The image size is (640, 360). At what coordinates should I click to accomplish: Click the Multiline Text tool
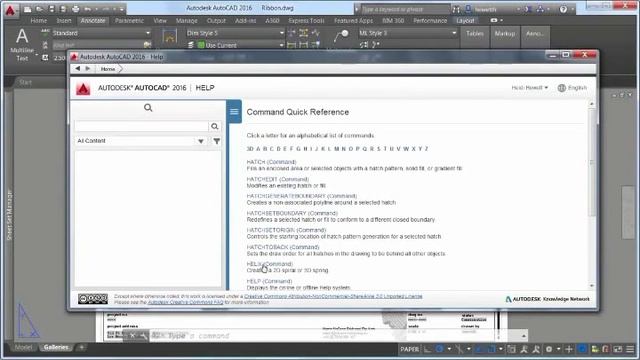pyautogui.click(x=22, y=44)
